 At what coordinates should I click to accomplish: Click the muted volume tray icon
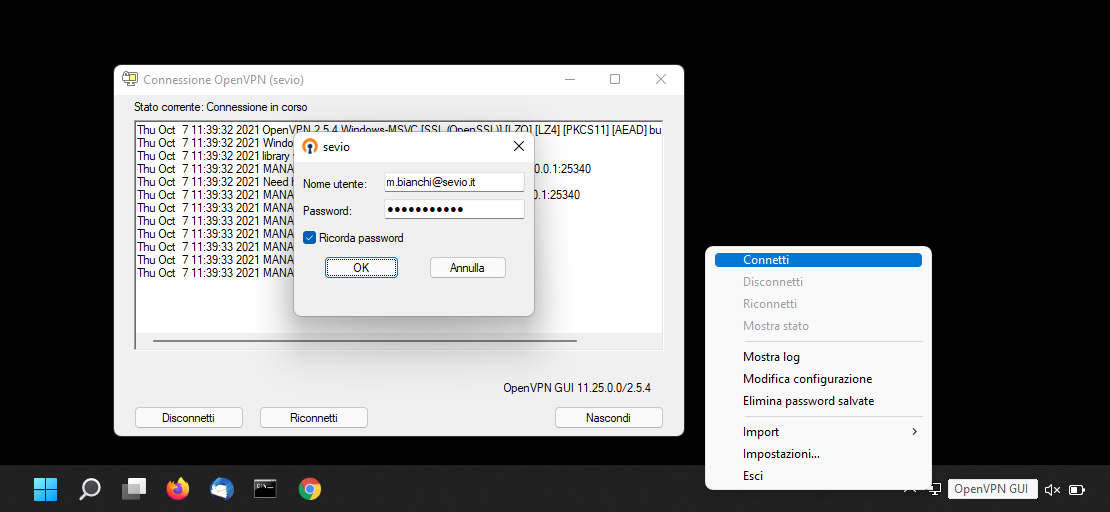[1053, 489]
